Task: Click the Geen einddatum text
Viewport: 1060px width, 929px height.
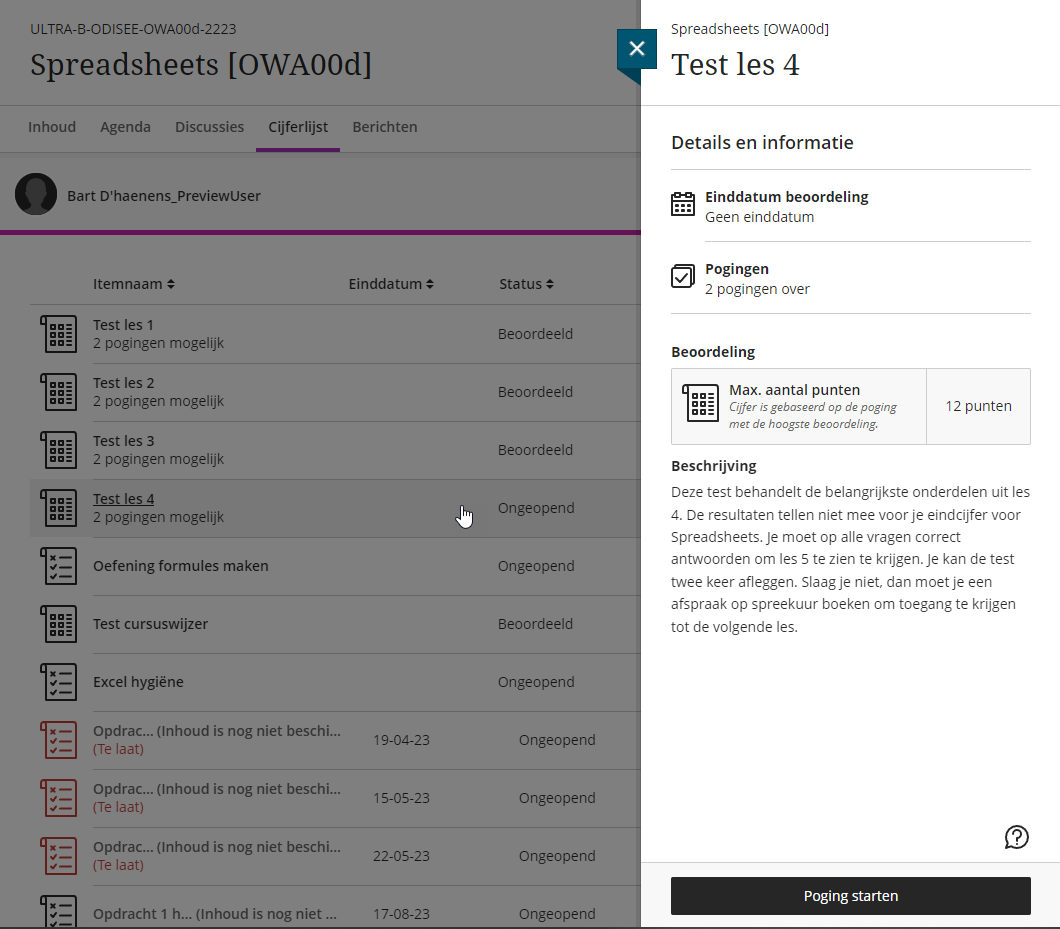Action: [x=759, y=217]
